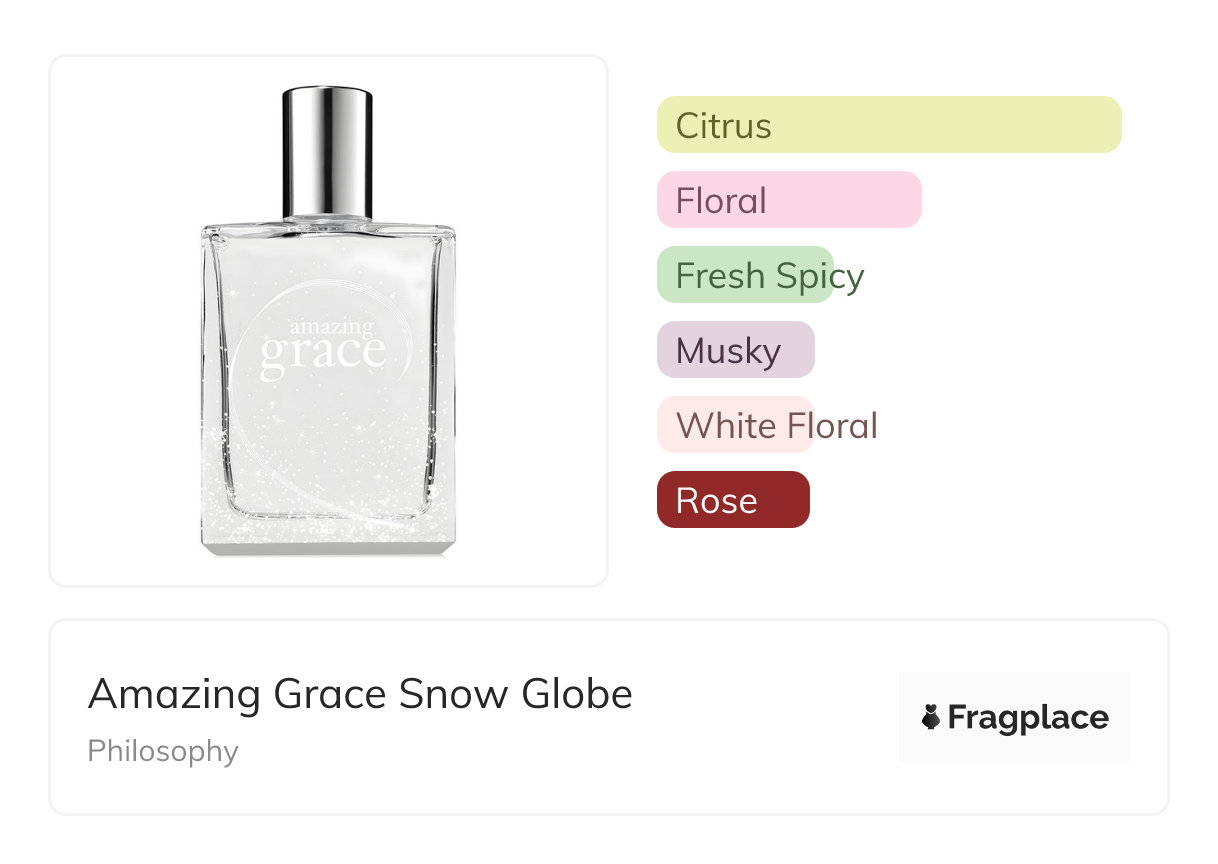This screenshot has width=1218, height=864.
Task: Open the Amazing Grace Snow Globe title
Action: pos(360,693)
